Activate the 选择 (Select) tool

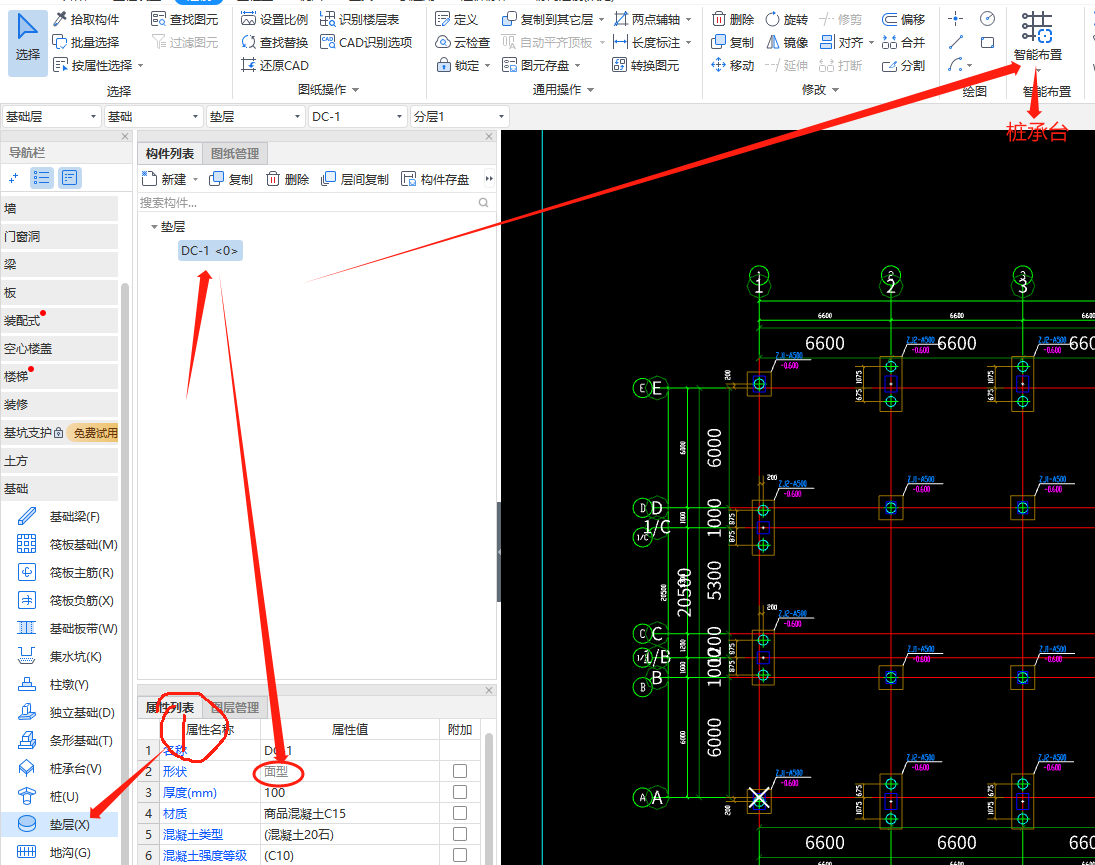point(28,42)
